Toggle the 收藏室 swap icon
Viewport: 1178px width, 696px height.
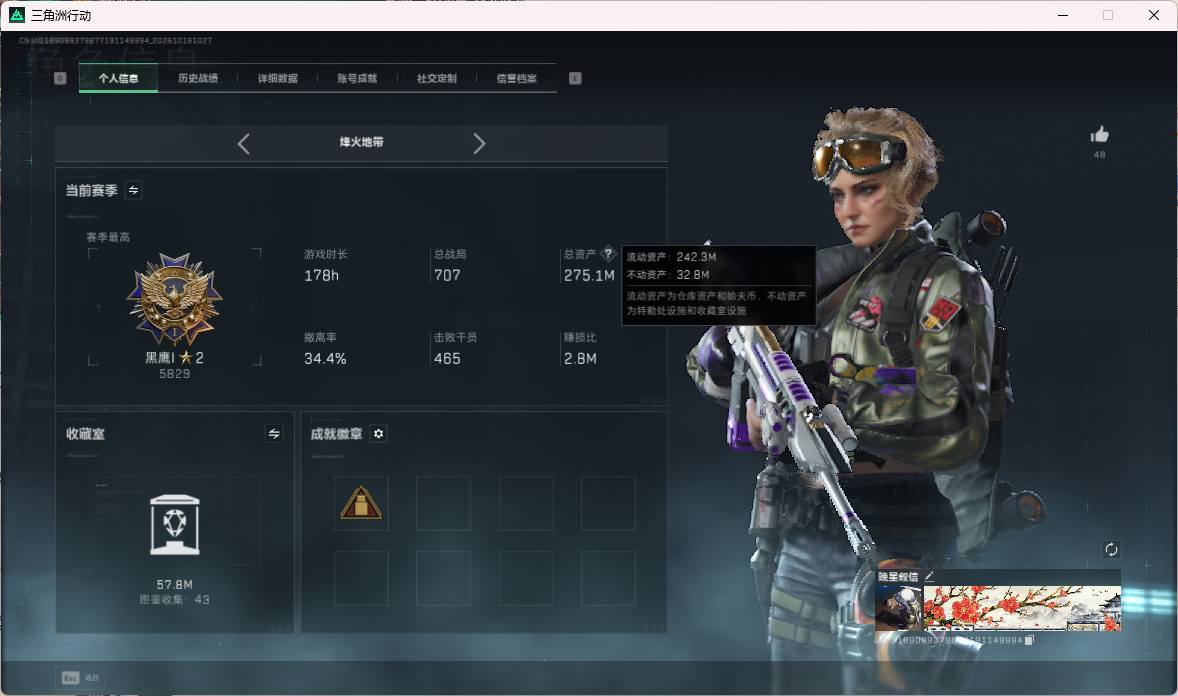274,434
